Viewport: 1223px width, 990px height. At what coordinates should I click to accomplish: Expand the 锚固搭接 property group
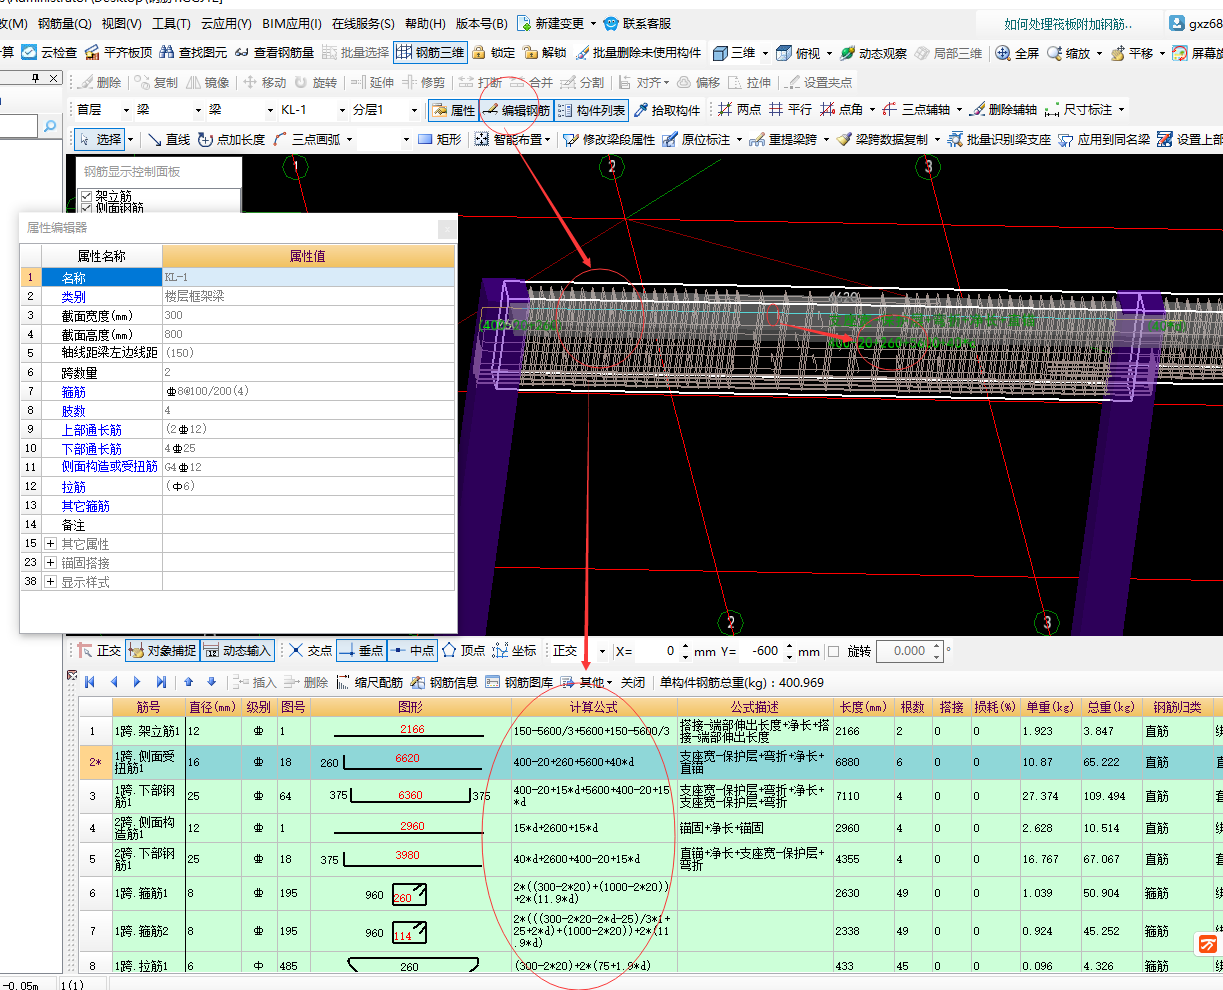[x=51, y=563]
